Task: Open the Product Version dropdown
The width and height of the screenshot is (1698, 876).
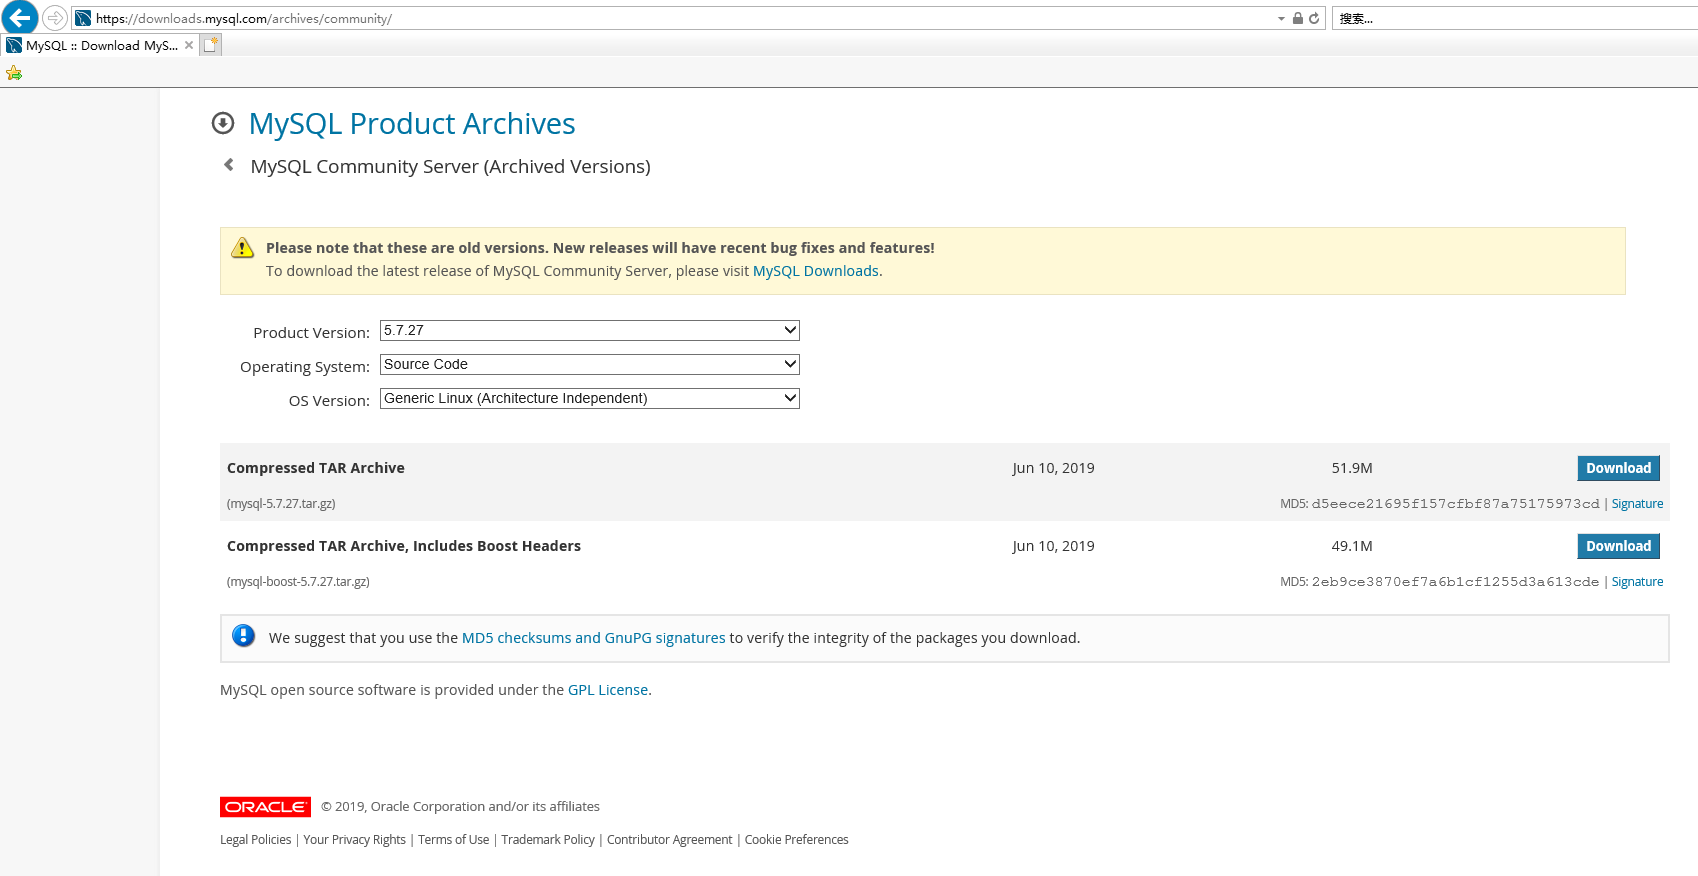Action: 590,330
